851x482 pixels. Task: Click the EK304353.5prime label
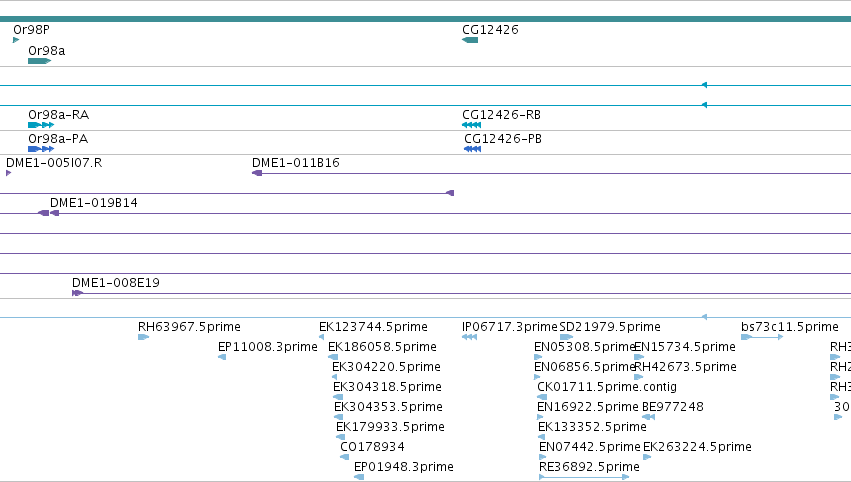tap(389, 407)
